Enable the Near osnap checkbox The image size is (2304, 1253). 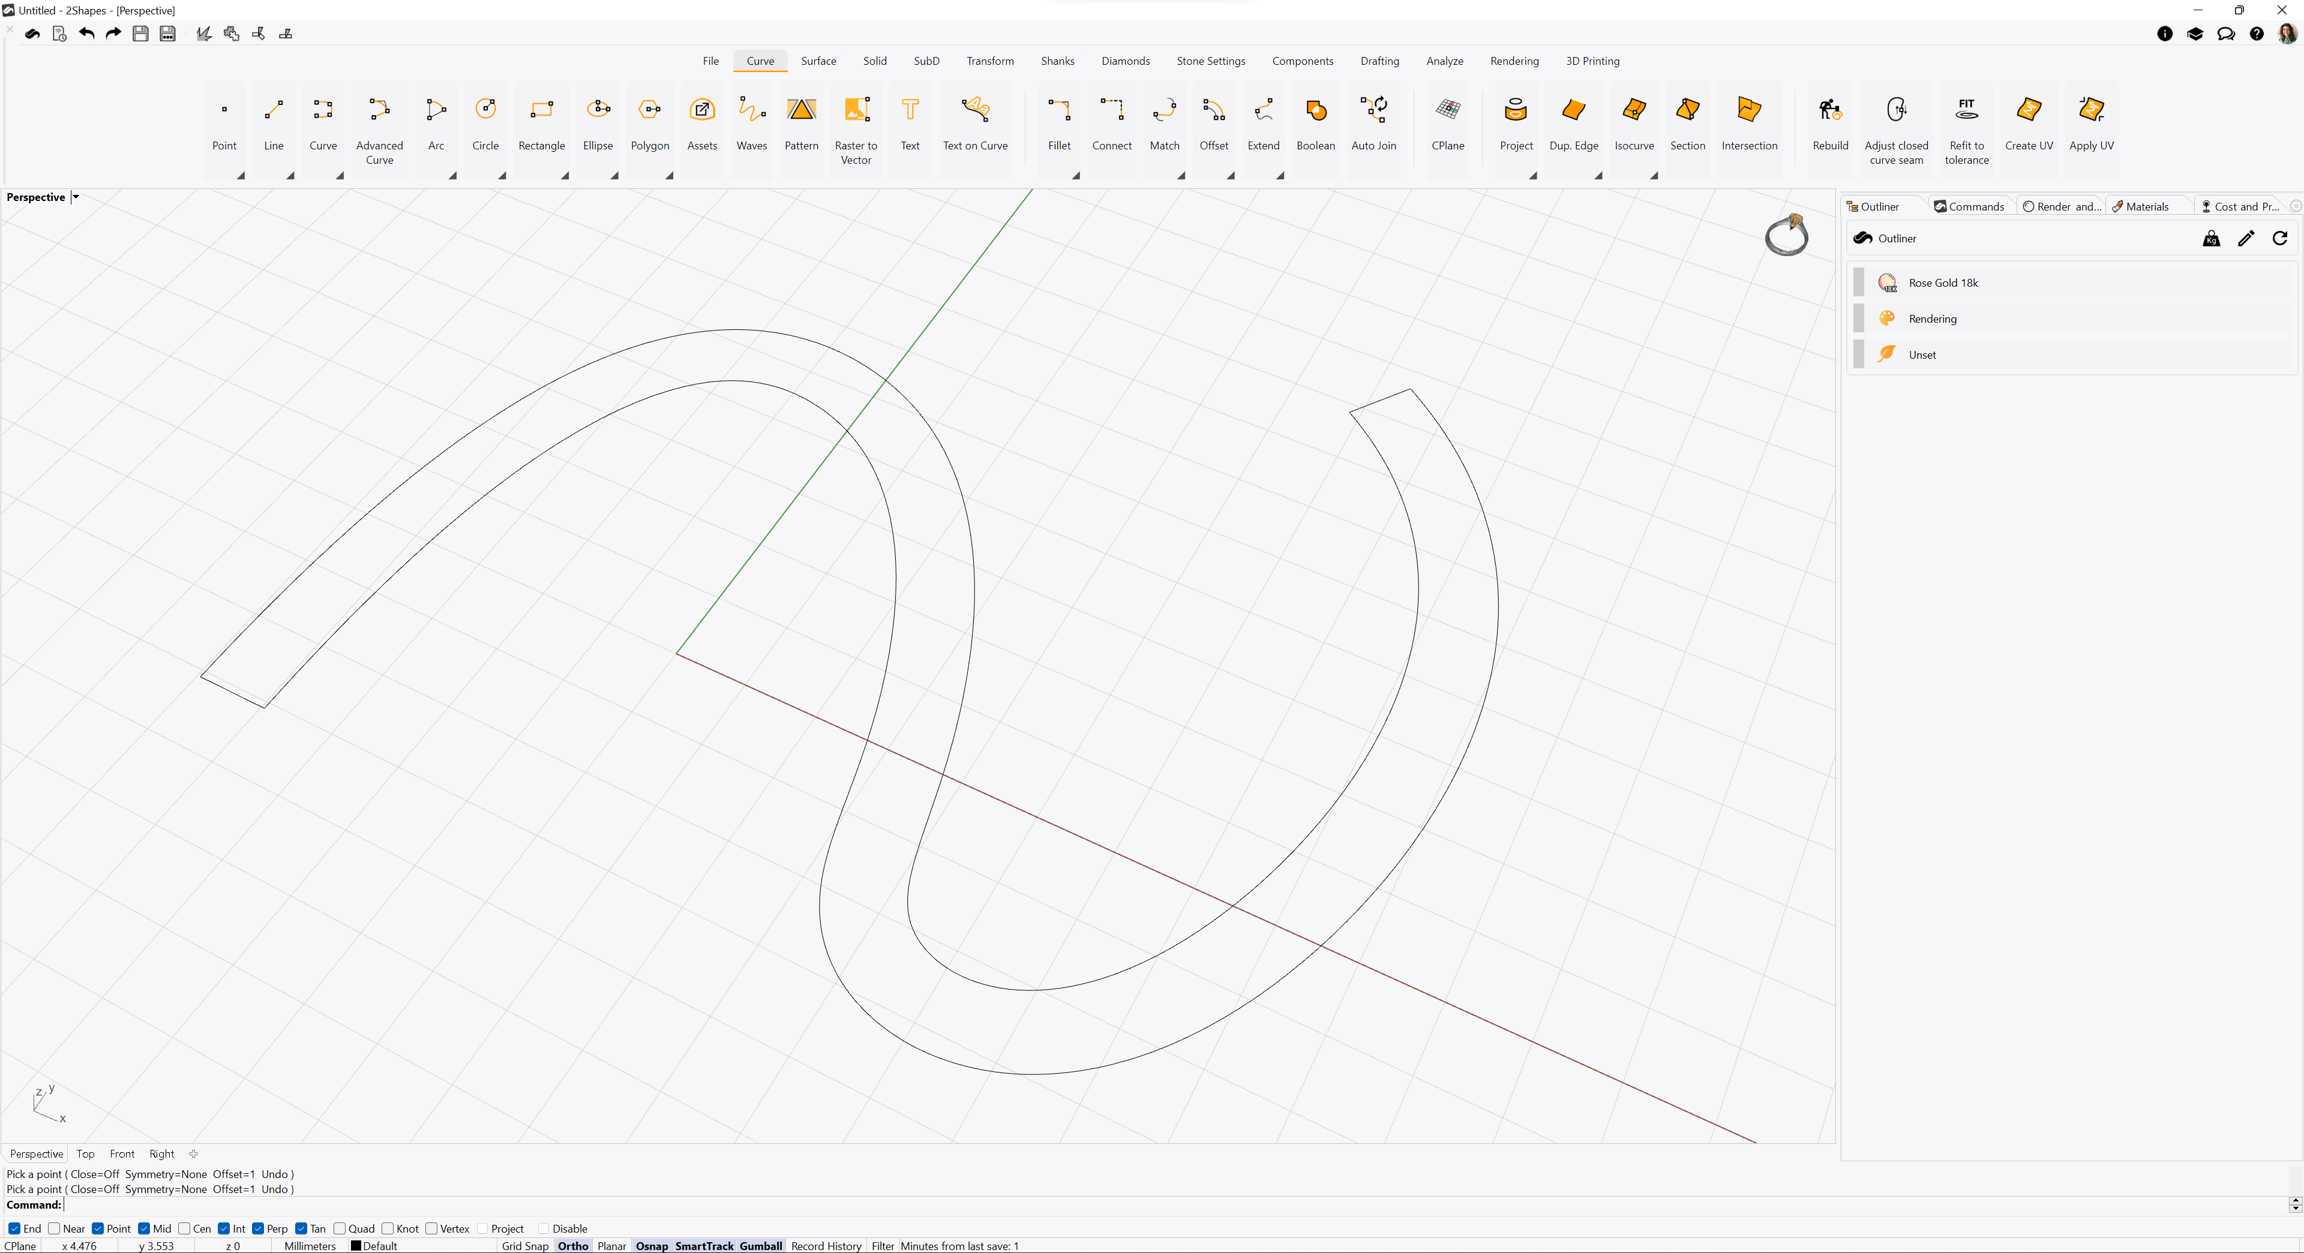click(x=55, y=1229)
